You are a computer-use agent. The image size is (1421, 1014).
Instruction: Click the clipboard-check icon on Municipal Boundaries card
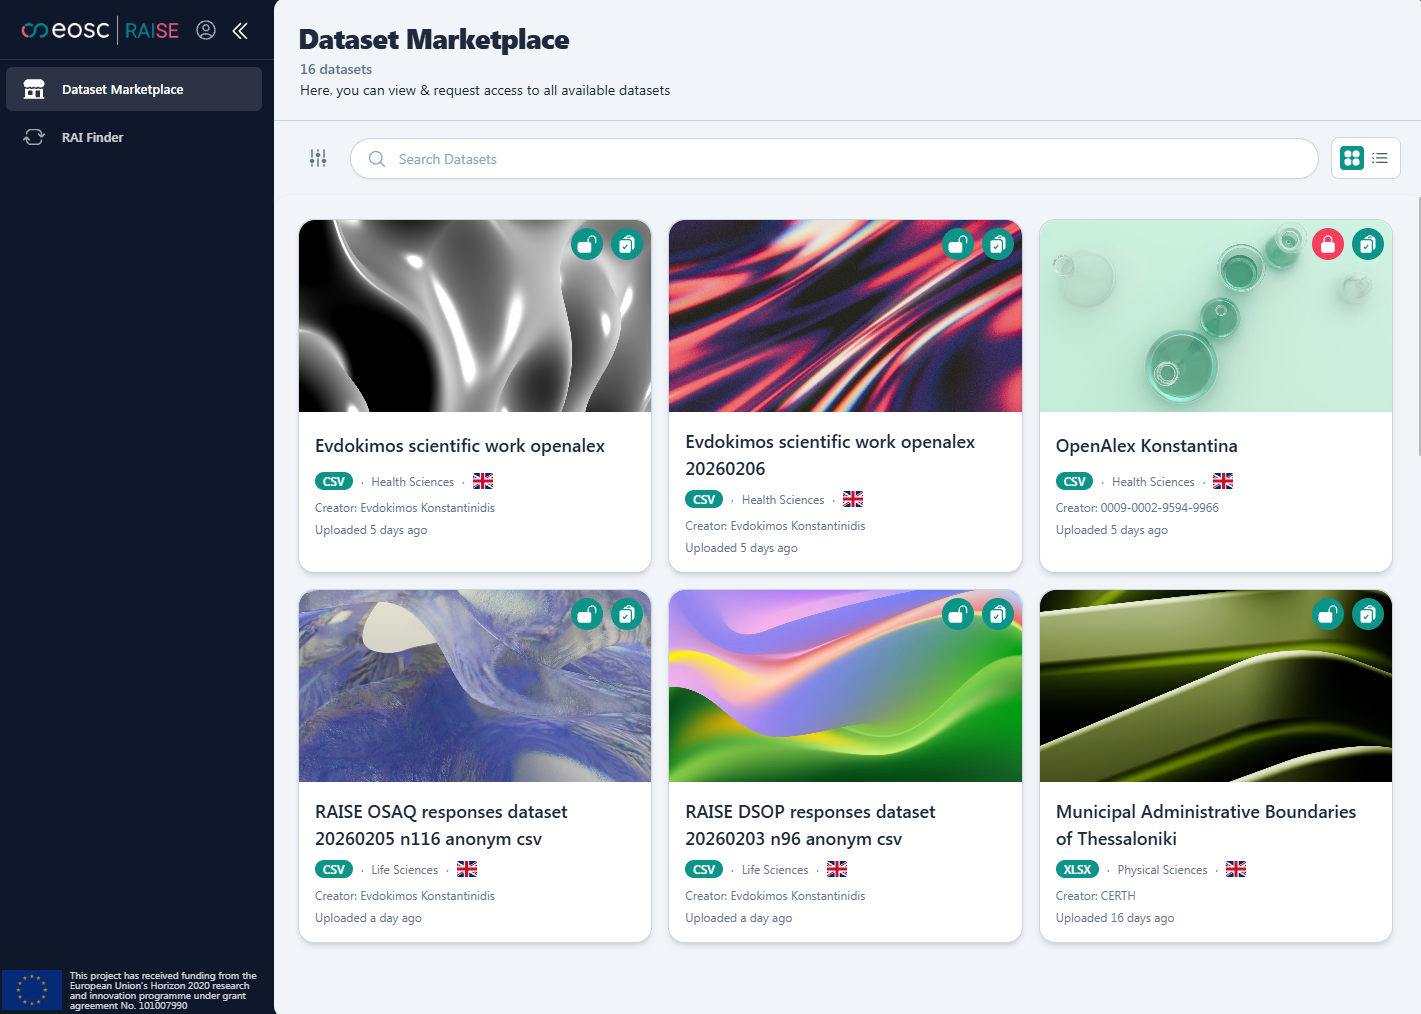point(1368,613)
